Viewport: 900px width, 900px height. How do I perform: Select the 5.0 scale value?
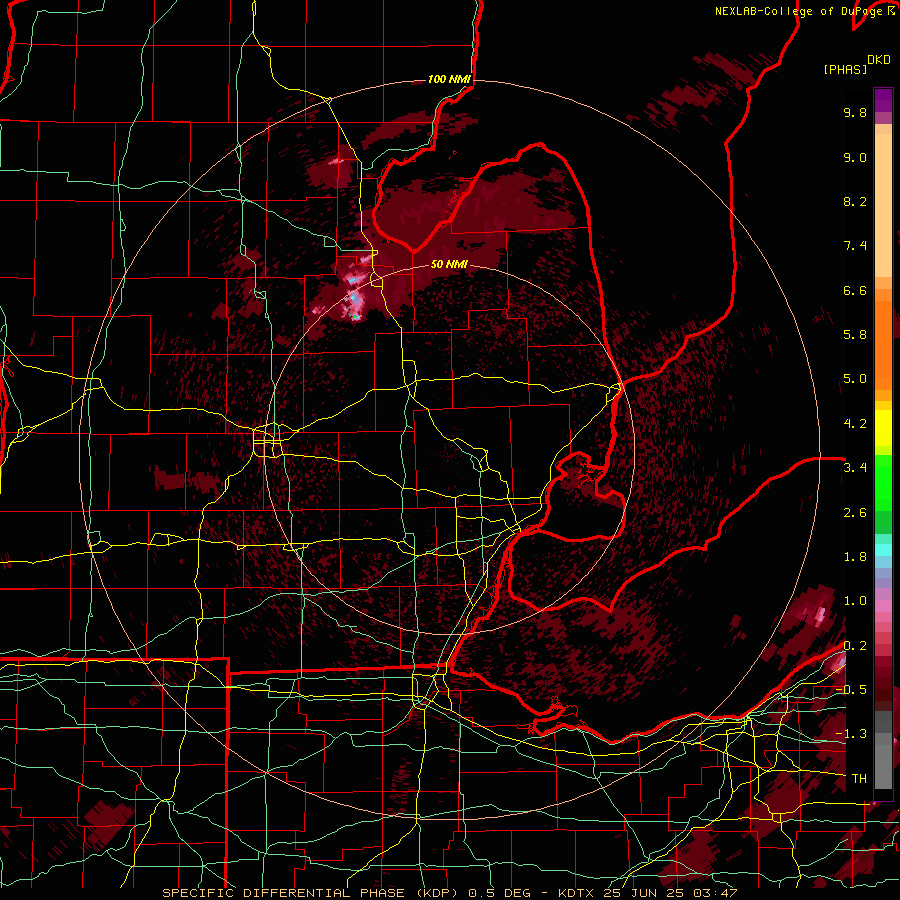pos(855,379)
